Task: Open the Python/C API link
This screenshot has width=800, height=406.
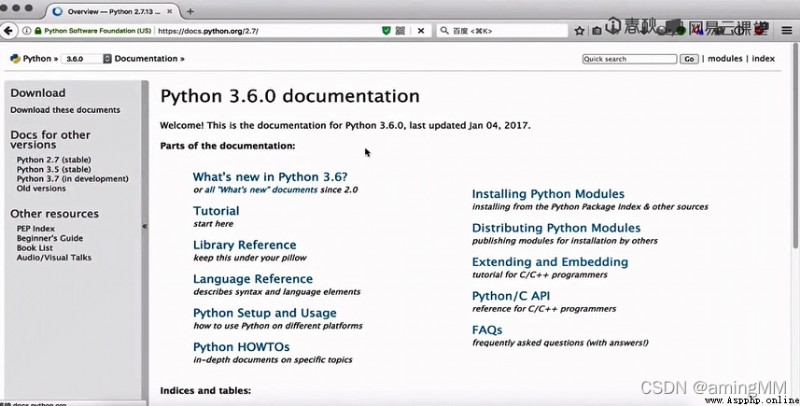Action: coord(511,296)
